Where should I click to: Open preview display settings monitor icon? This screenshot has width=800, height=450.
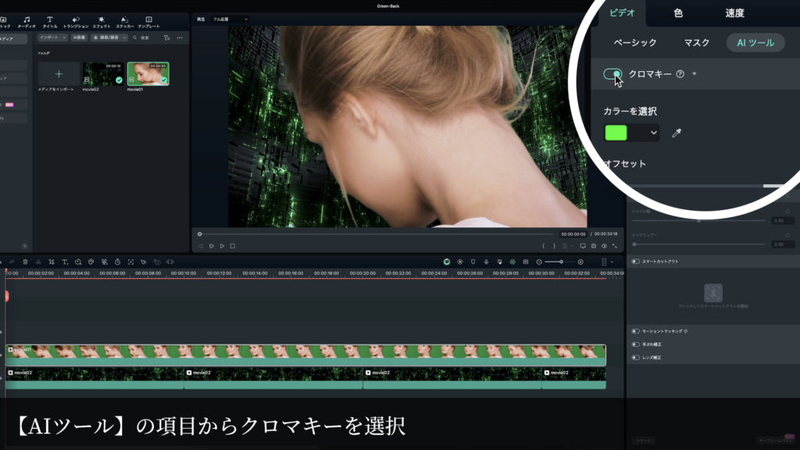pos(583,246)
